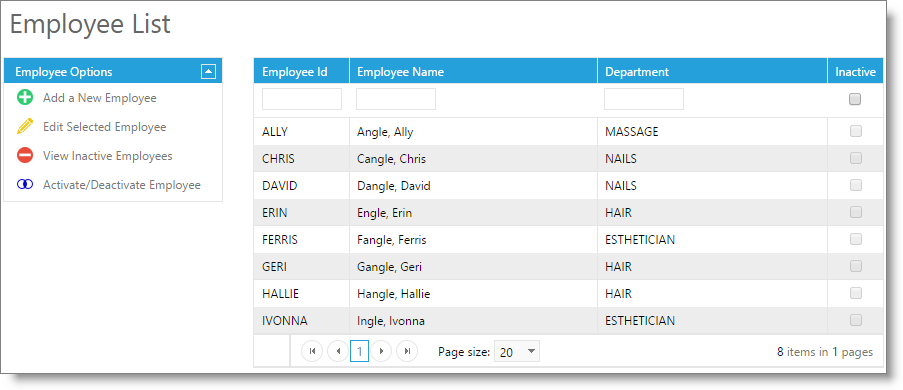This screenshot has width=903, height=390.
Task: Click the name Hangle, Hallie
Action: (393, 294)
